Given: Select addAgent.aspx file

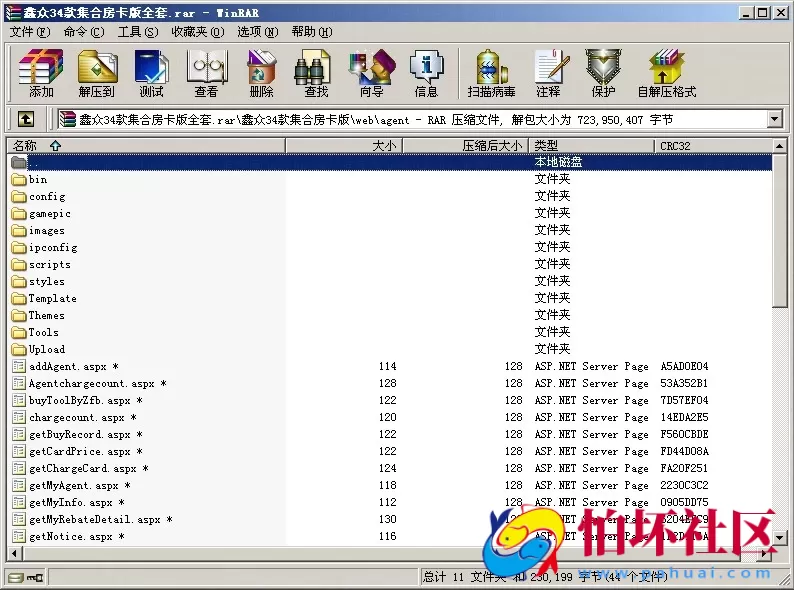Looking at the screenshot, I should tap(65, 367).
